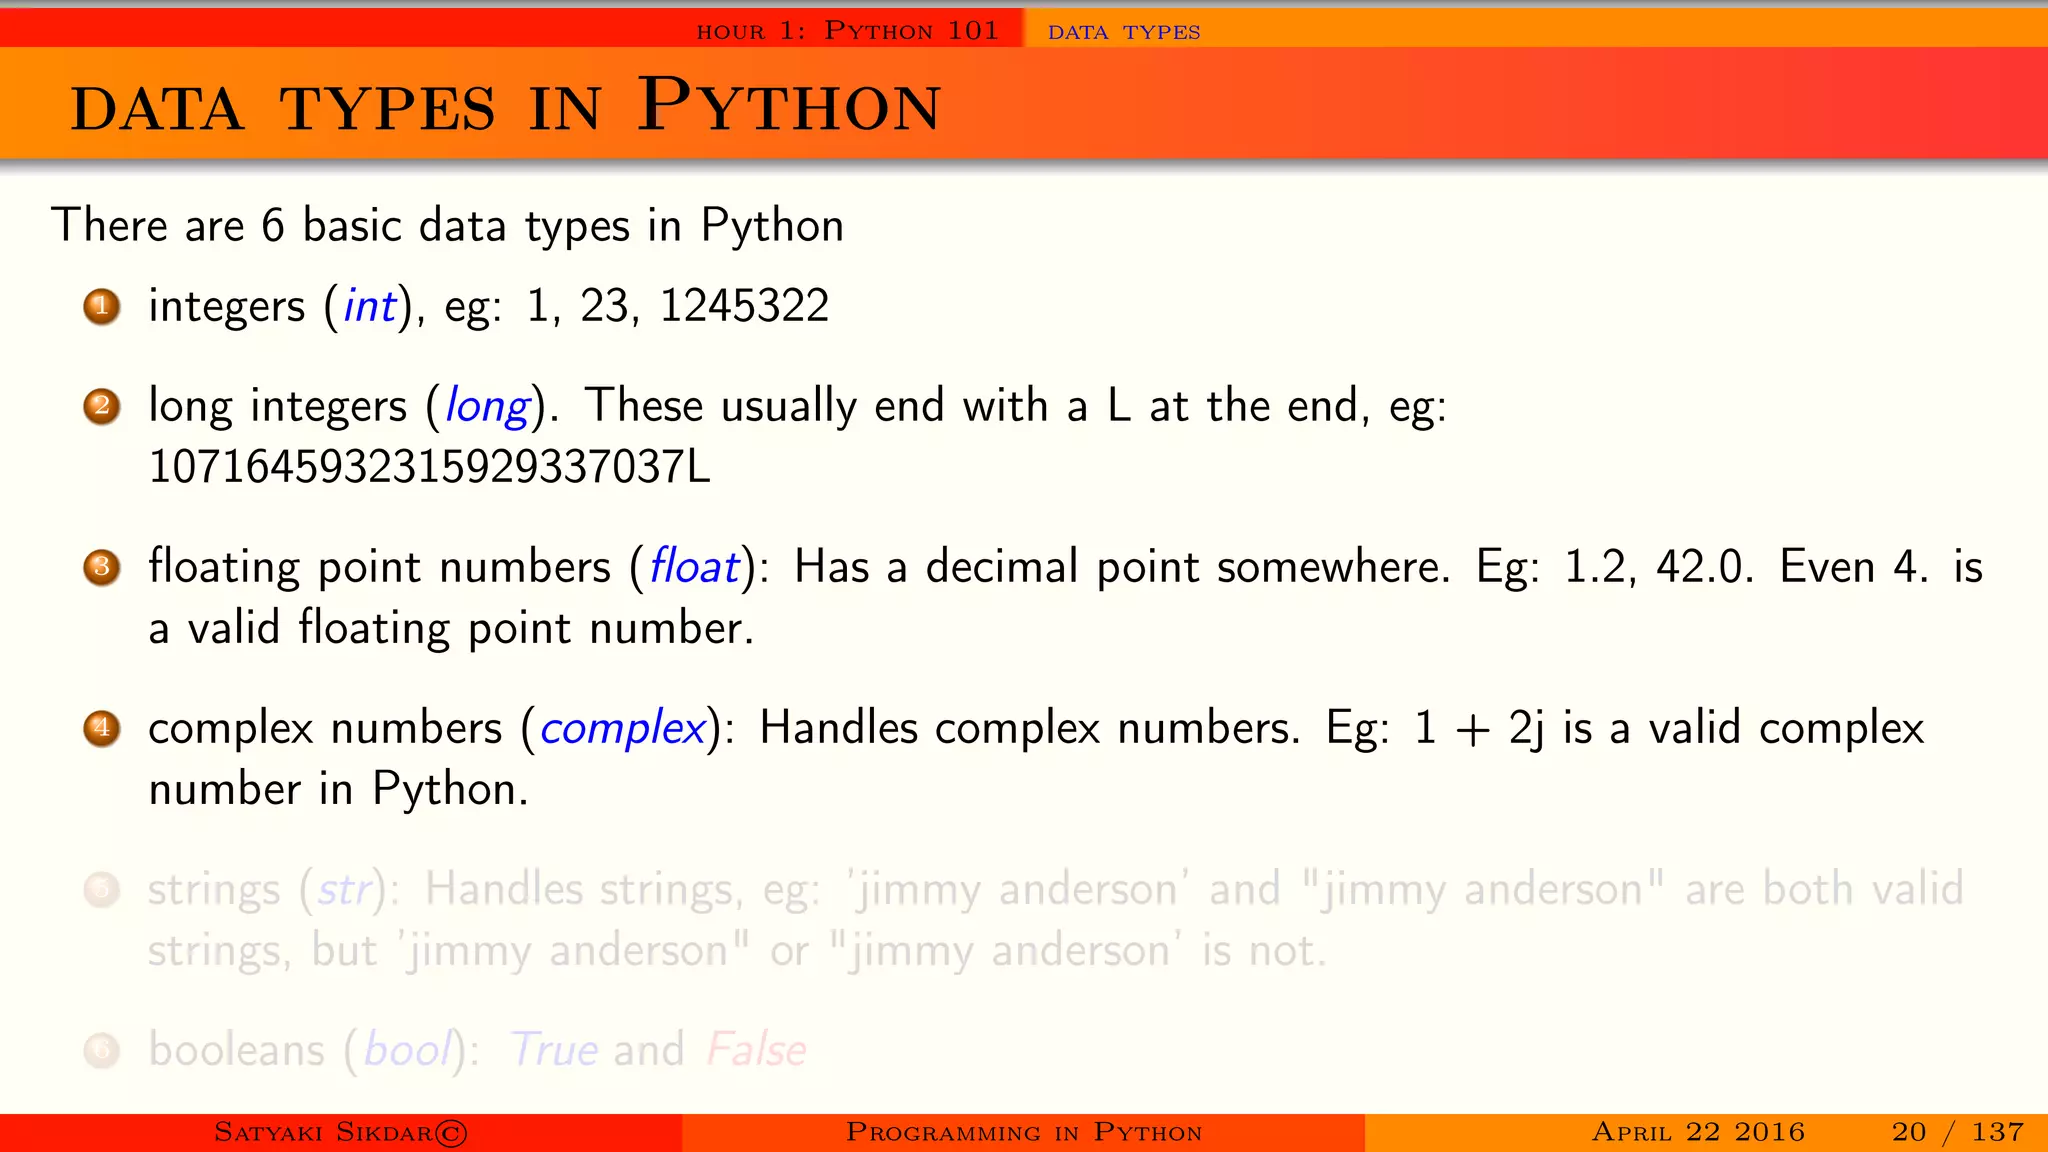Click the faded keyword 'bool'
This screenshot has height=1152, width=2048.
[x=408, y=1049]
